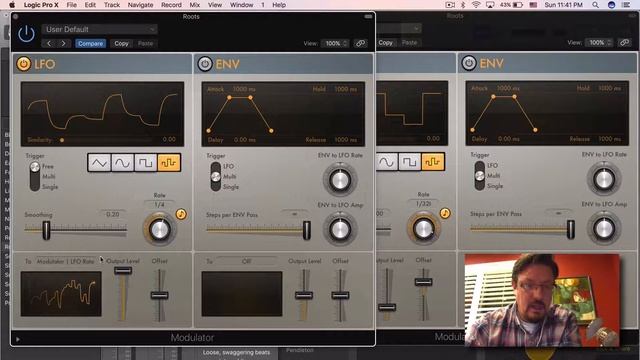
Task: Click the Paste button in background window
Action: pos(409,42)
